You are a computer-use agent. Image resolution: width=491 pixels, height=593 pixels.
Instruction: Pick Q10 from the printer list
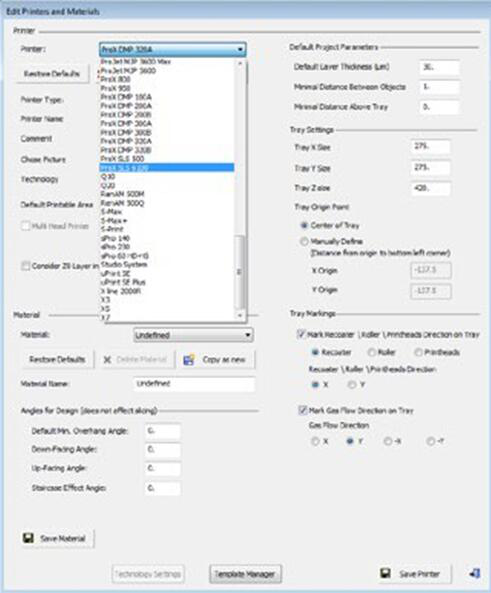167,177
